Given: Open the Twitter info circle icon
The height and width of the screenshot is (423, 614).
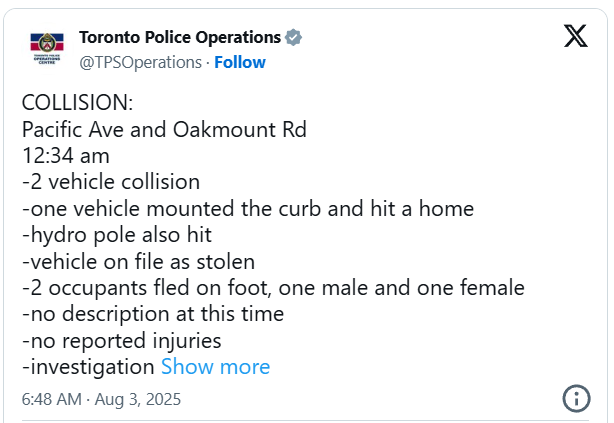Looking at the screenshot, I should pos(576,398).
